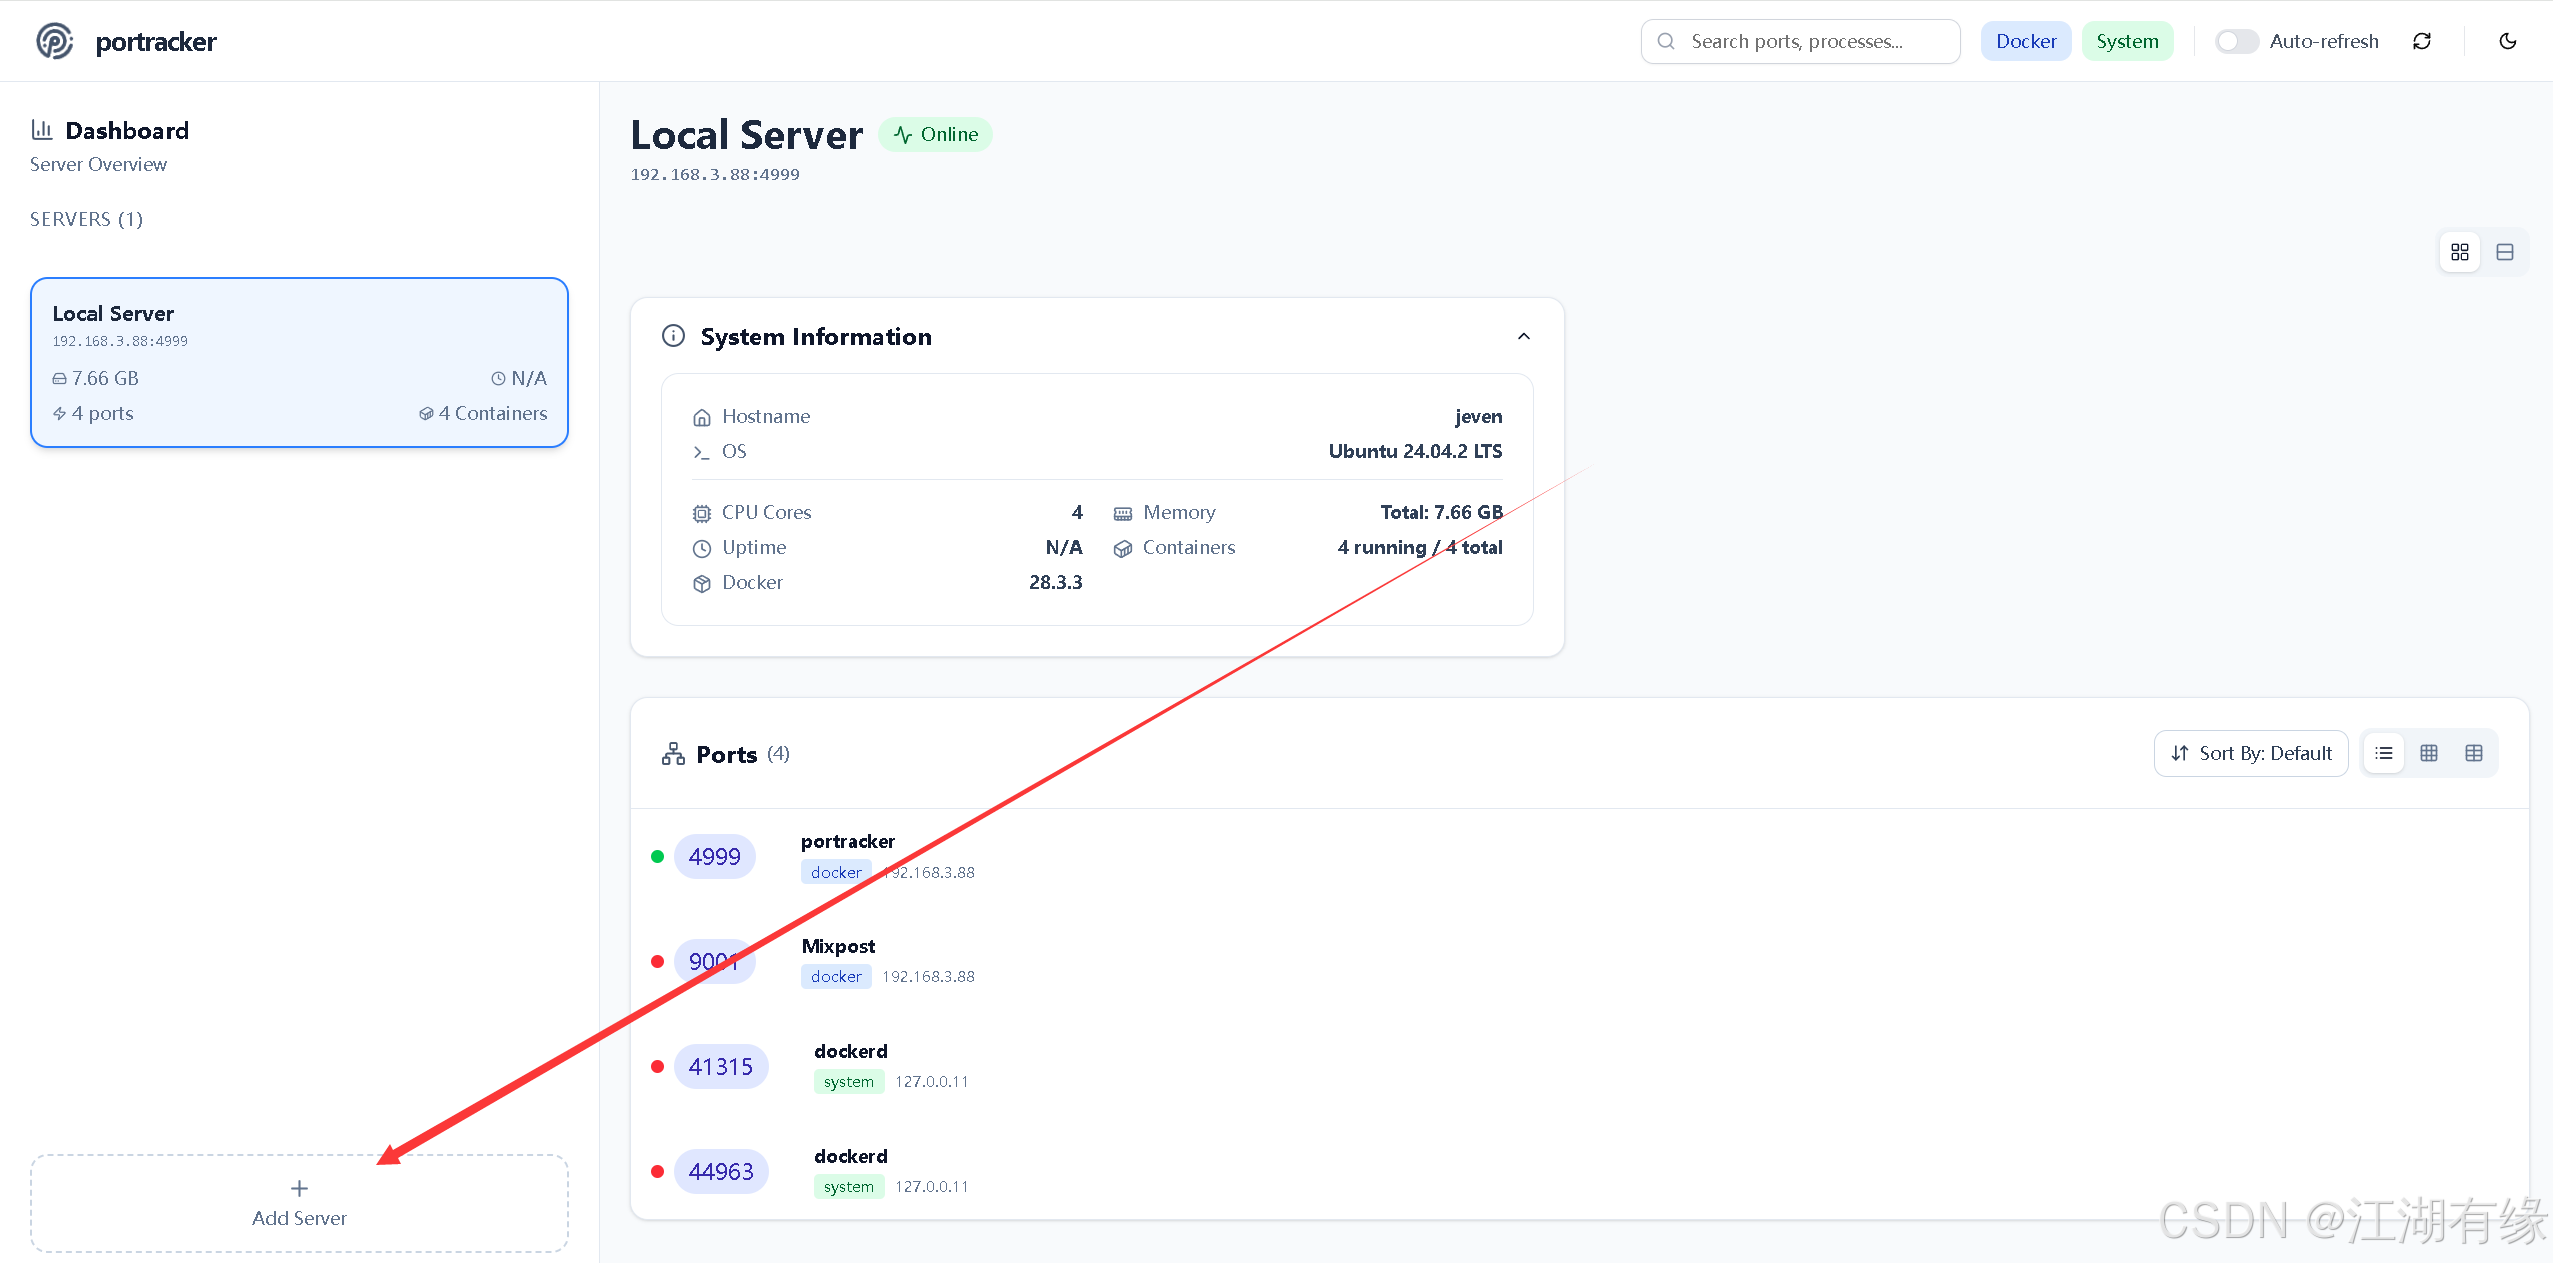Screen dimensions: 2553x1263
Task: Toggle the System filter chip
Action: pos(2127,41)
